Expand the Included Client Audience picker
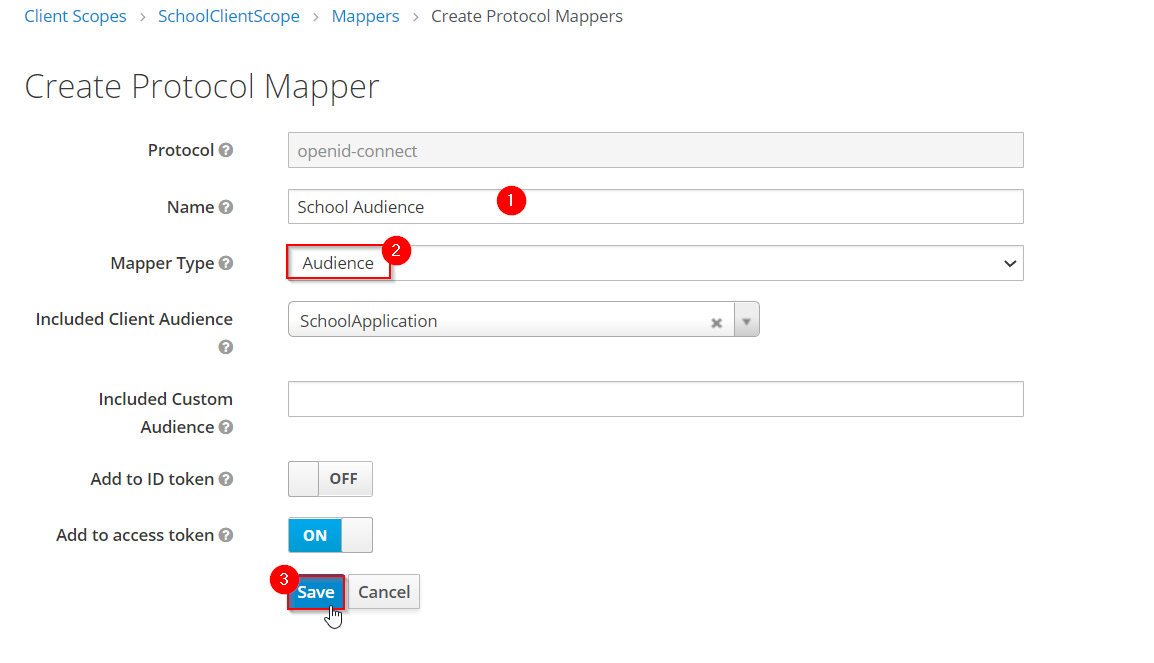Image resolution: width=1154 pixels, height=663 pixels. coord(747,321)
